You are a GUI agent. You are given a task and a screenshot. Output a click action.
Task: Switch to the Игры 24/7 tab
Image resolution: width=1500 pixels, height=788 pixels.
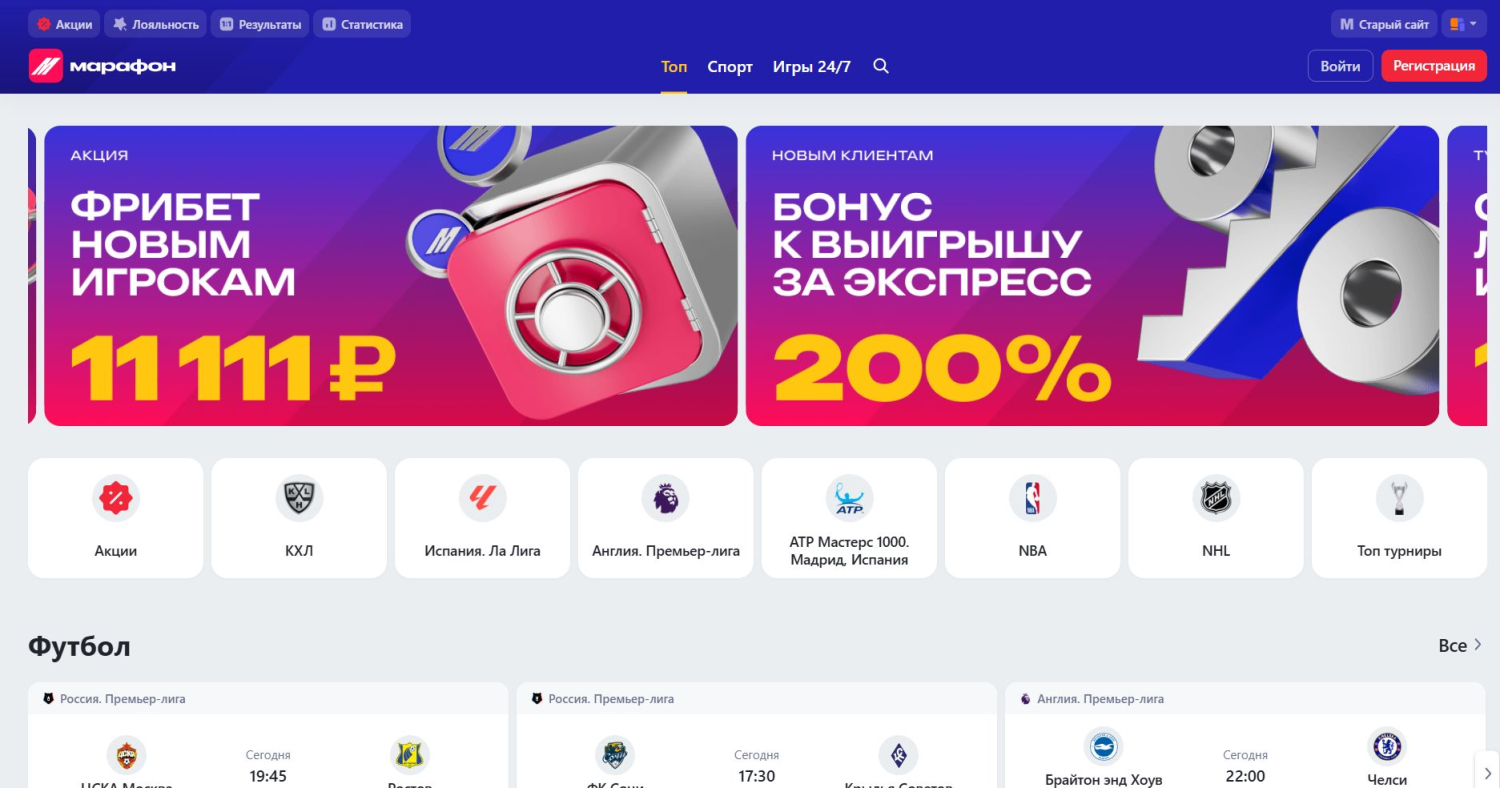[x=812, y=66]
